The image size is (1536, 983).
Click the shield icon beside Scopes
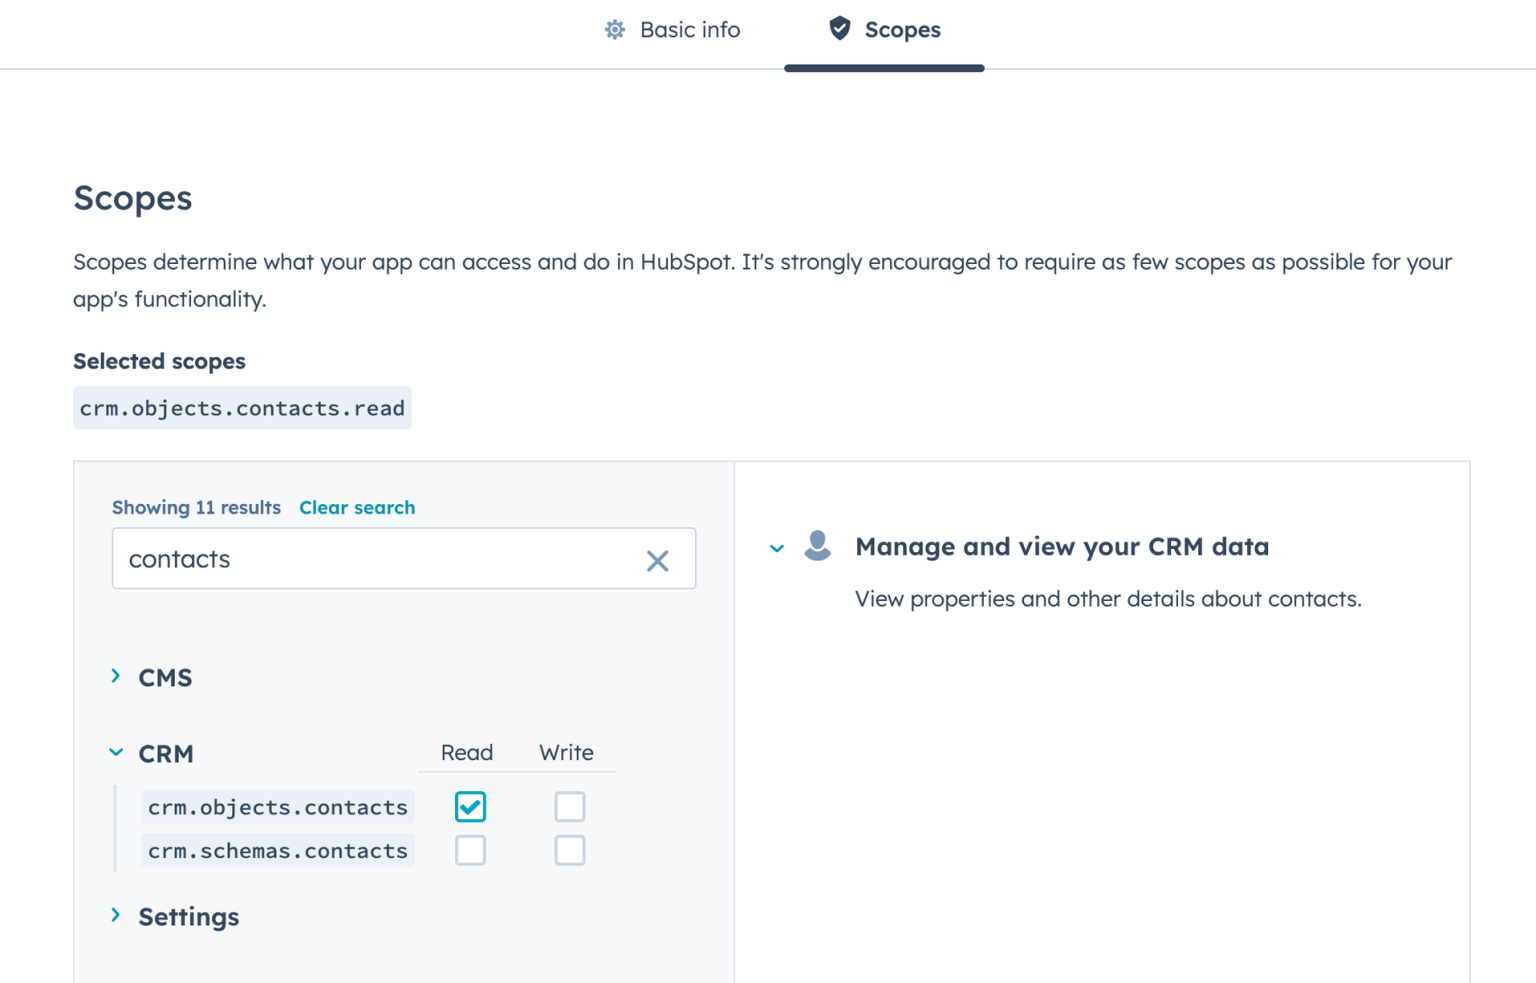840,29
